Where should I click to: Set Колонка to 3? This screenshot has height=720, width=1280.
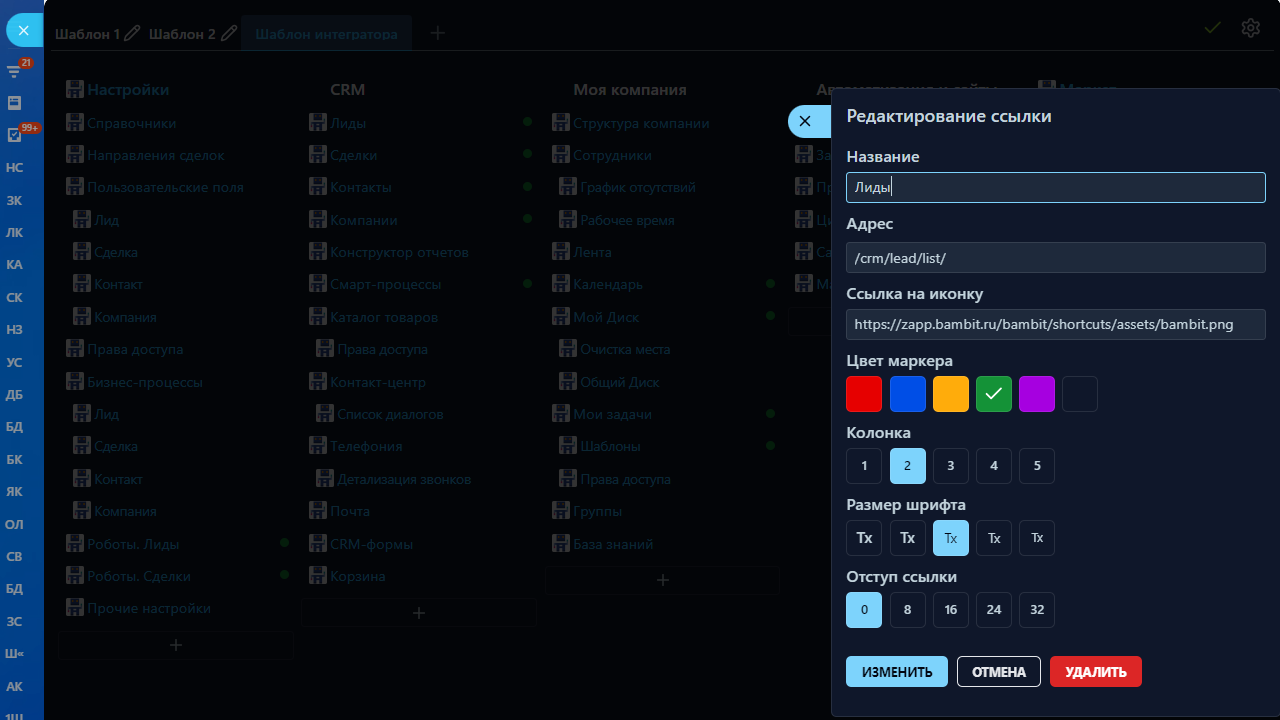[x=951, y=466]
